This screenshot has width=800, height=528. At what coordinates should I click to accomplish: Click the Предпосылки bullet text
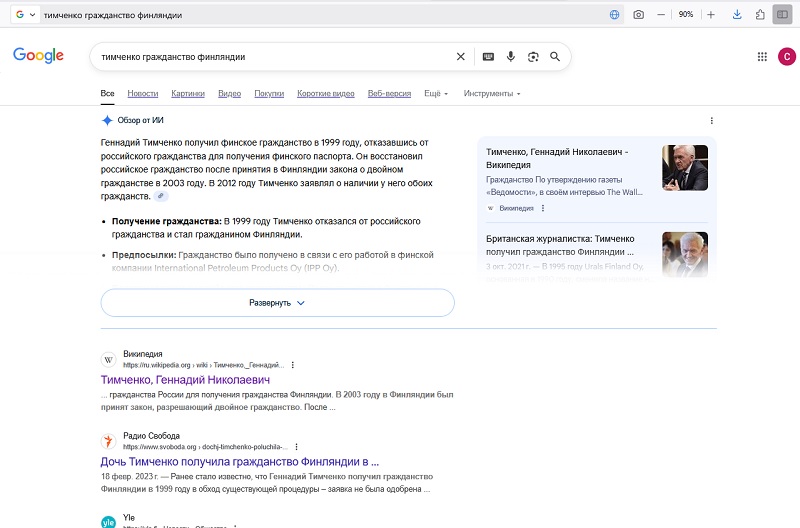[272, 261]
